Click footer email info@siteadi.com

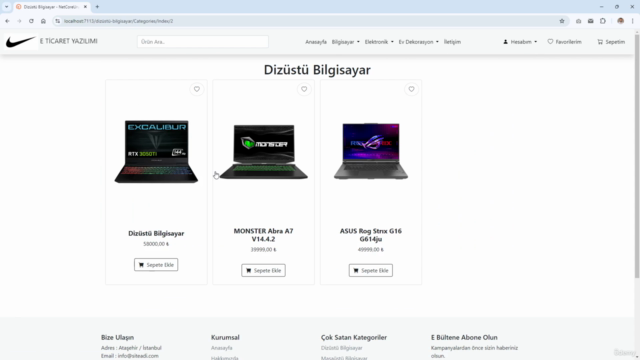[x=138, y=356]
